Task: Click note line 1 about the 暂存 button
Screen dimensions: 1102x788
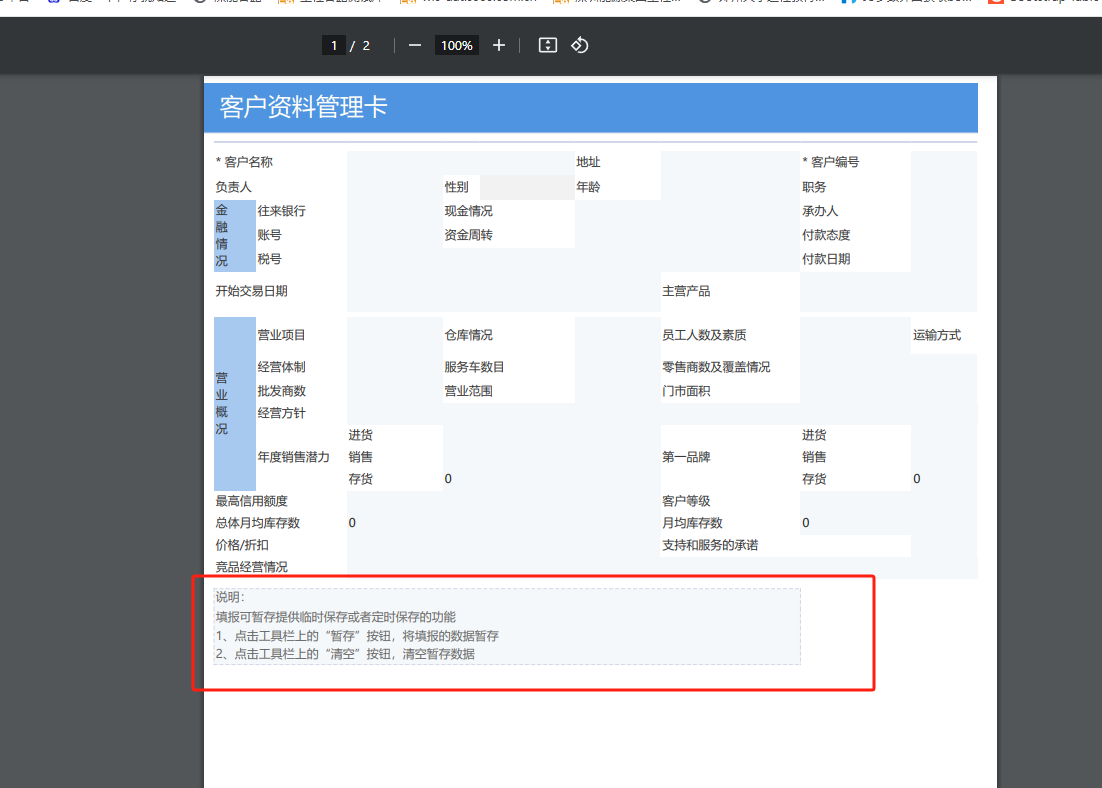Action: point(357,636)
